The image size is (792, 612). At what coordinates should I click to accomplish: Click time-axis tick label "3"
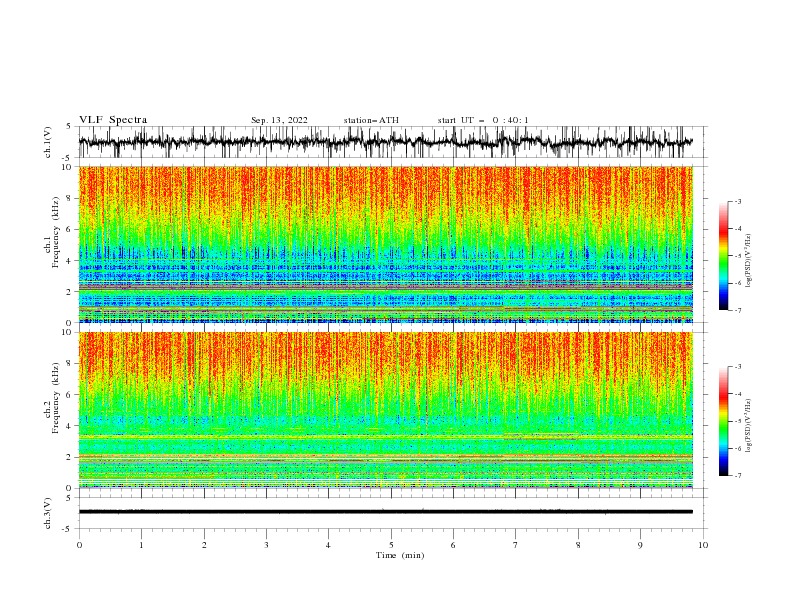[266, 545]
